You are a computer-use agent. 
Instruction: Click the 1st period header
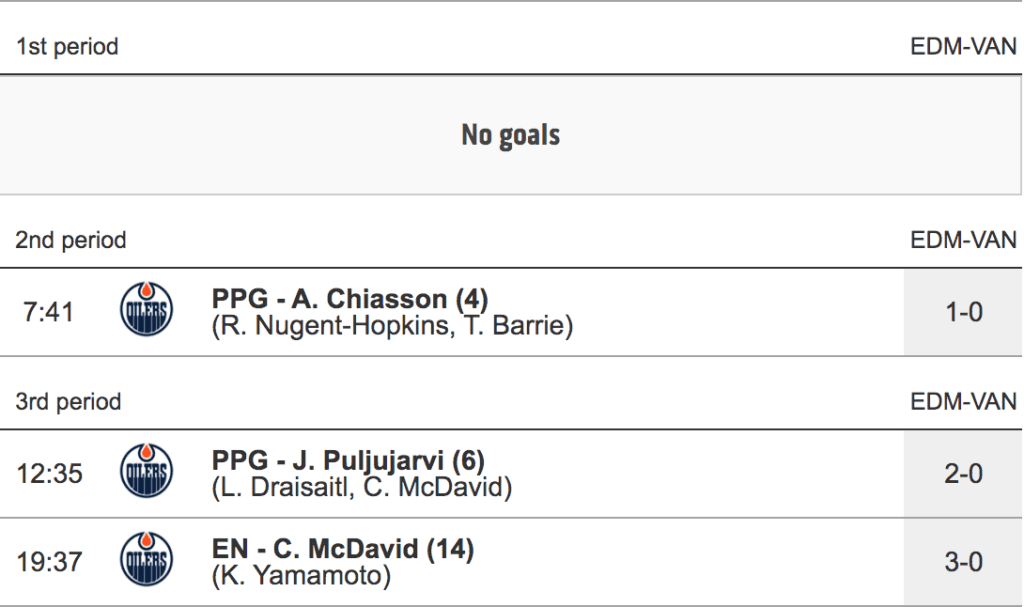(67, 47)
